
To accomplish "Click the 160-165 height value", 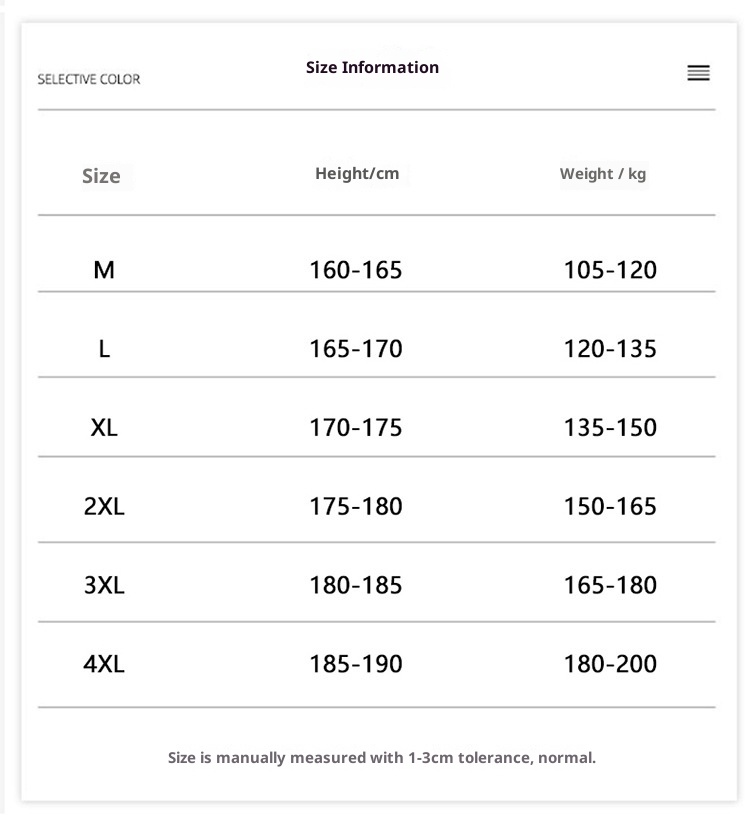I will click(356, 269).
